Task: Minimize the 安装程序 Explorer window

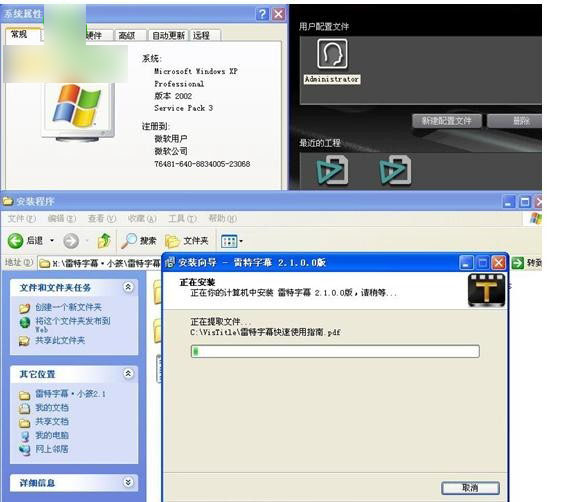Action: pos(508,202)
